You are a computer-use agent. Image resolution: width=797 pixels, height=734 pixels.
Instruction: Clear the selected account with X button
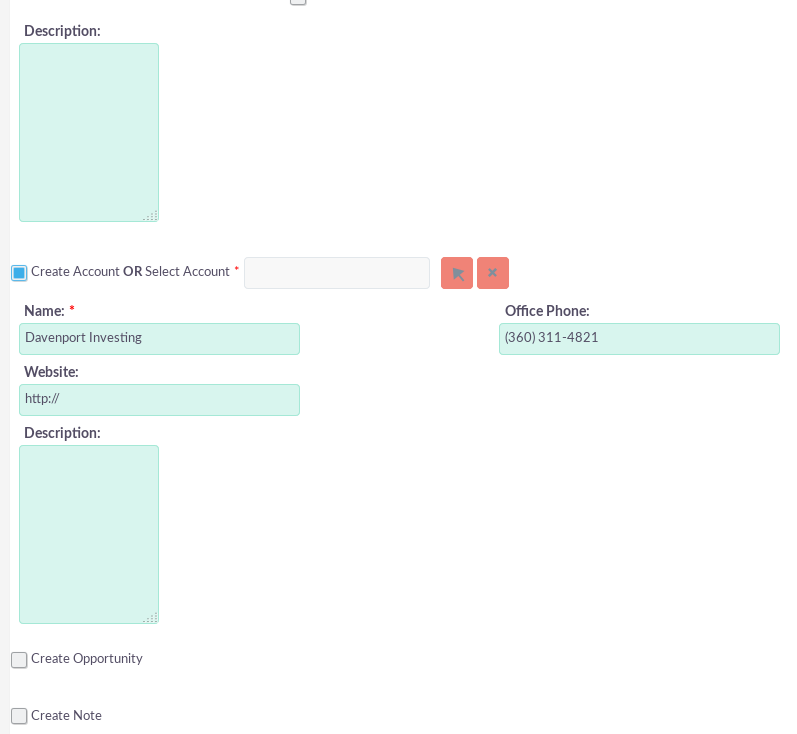[493, 273]
